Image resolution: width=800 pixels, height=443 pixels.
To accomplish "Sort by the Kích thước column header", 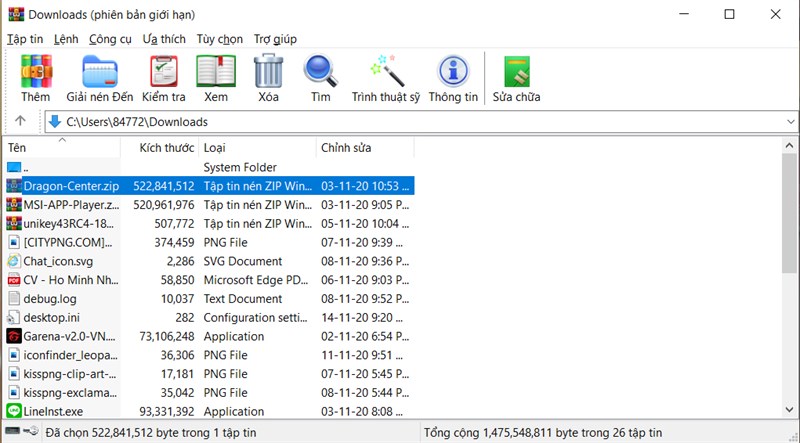I will 160,147.
